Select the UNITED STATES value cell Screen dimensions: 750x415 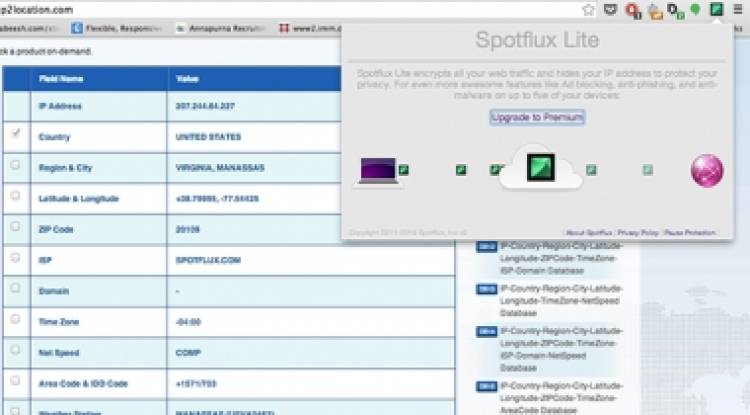click(209, 137)
